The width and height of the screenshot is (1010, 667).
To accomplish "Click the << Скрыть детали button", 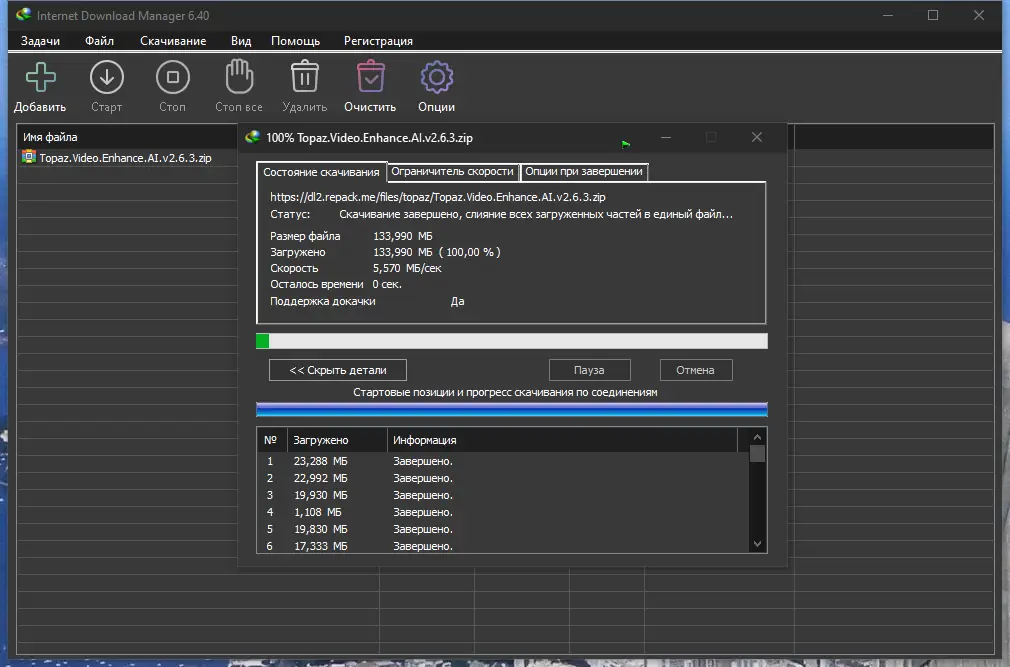I will coord(338,370).
